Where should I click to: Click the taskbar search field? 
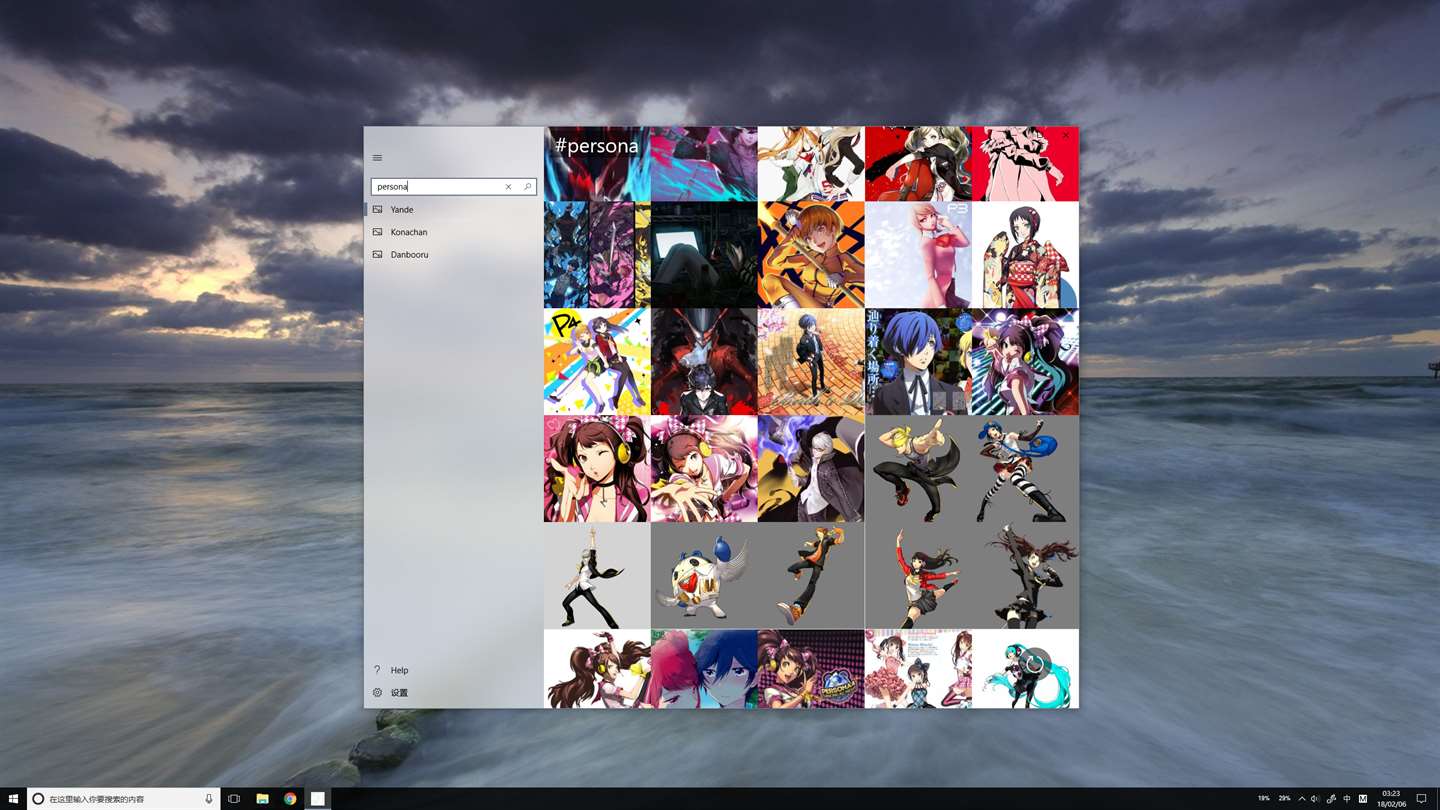(x=124, y=799)
